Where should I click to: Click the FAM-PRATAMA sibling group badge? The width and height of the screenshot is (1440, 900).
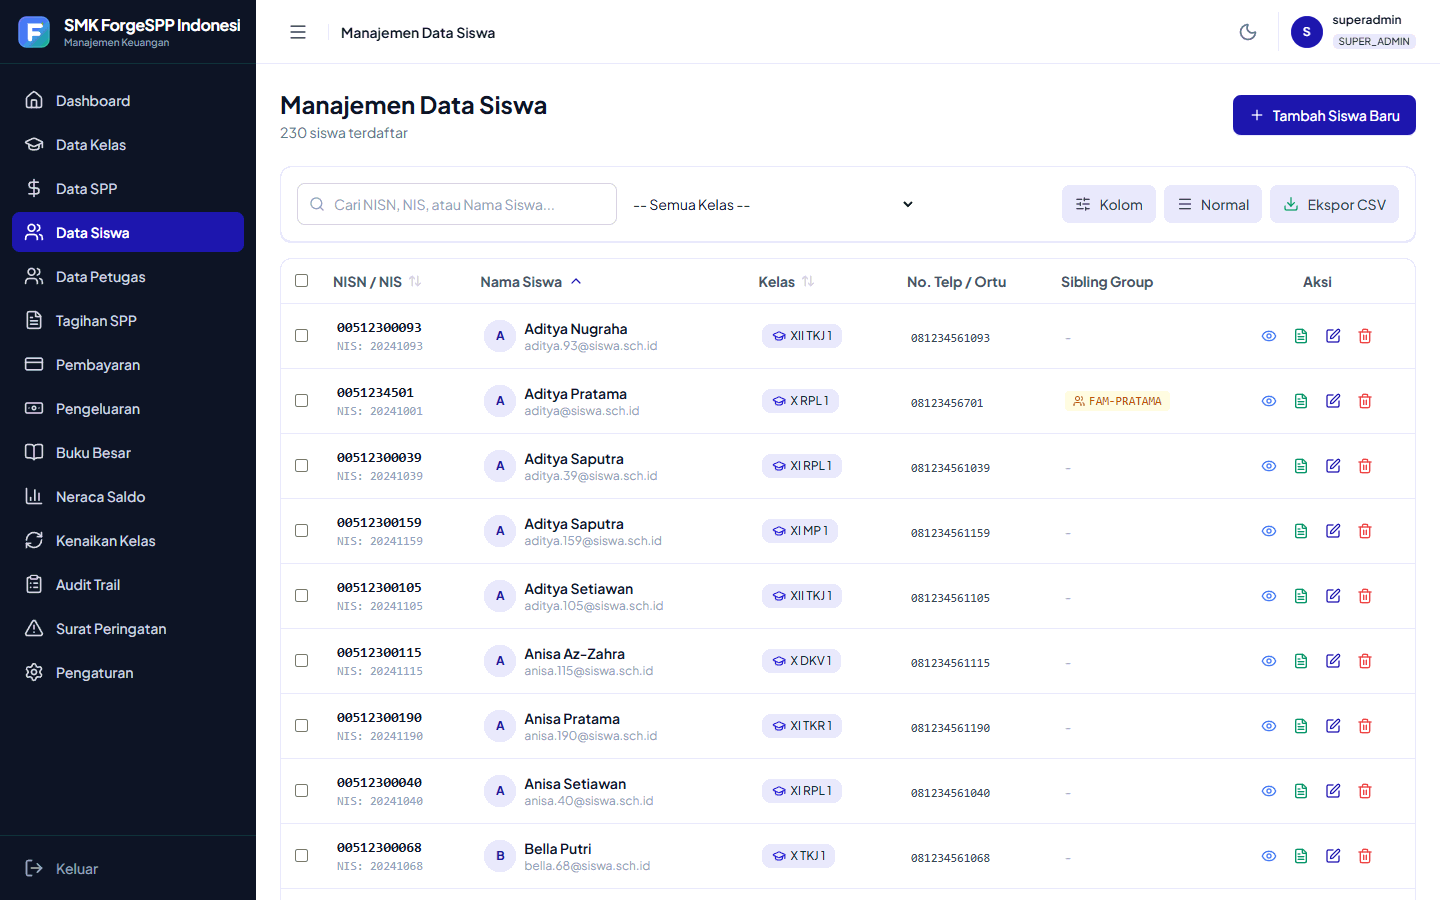[x=1117, y=401]
